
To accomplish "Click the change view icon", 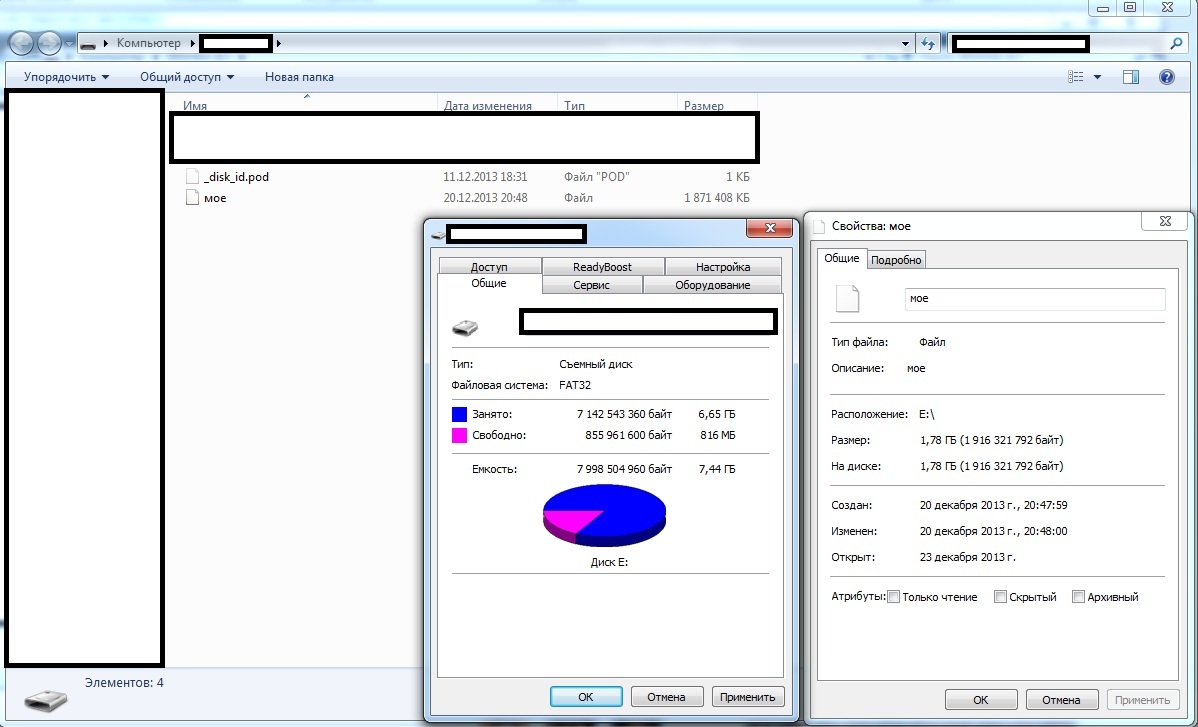I will pyautogui.click(x=1076, y=77).
